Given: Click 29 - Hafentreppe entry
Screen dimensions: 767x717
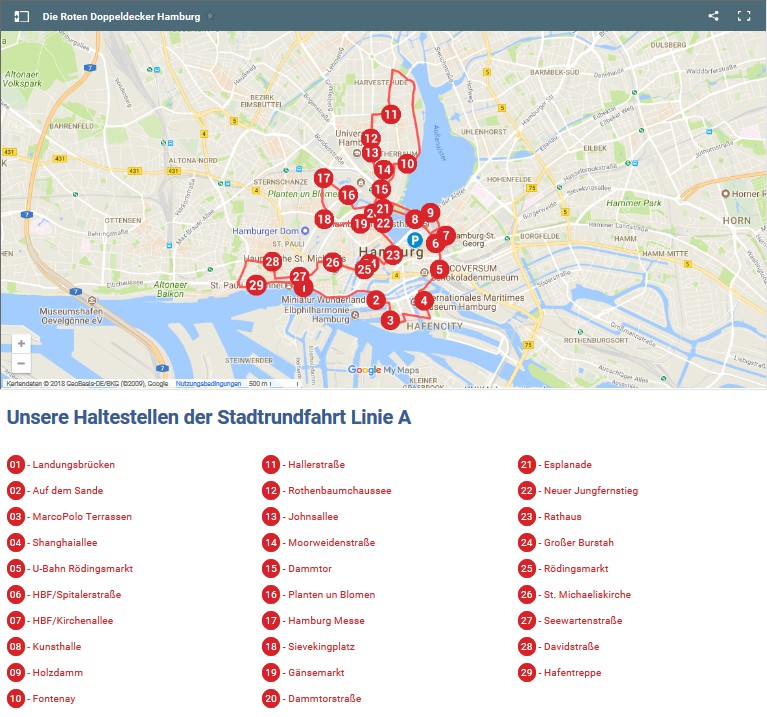Looking at the screenshot, I should point(560,672).
